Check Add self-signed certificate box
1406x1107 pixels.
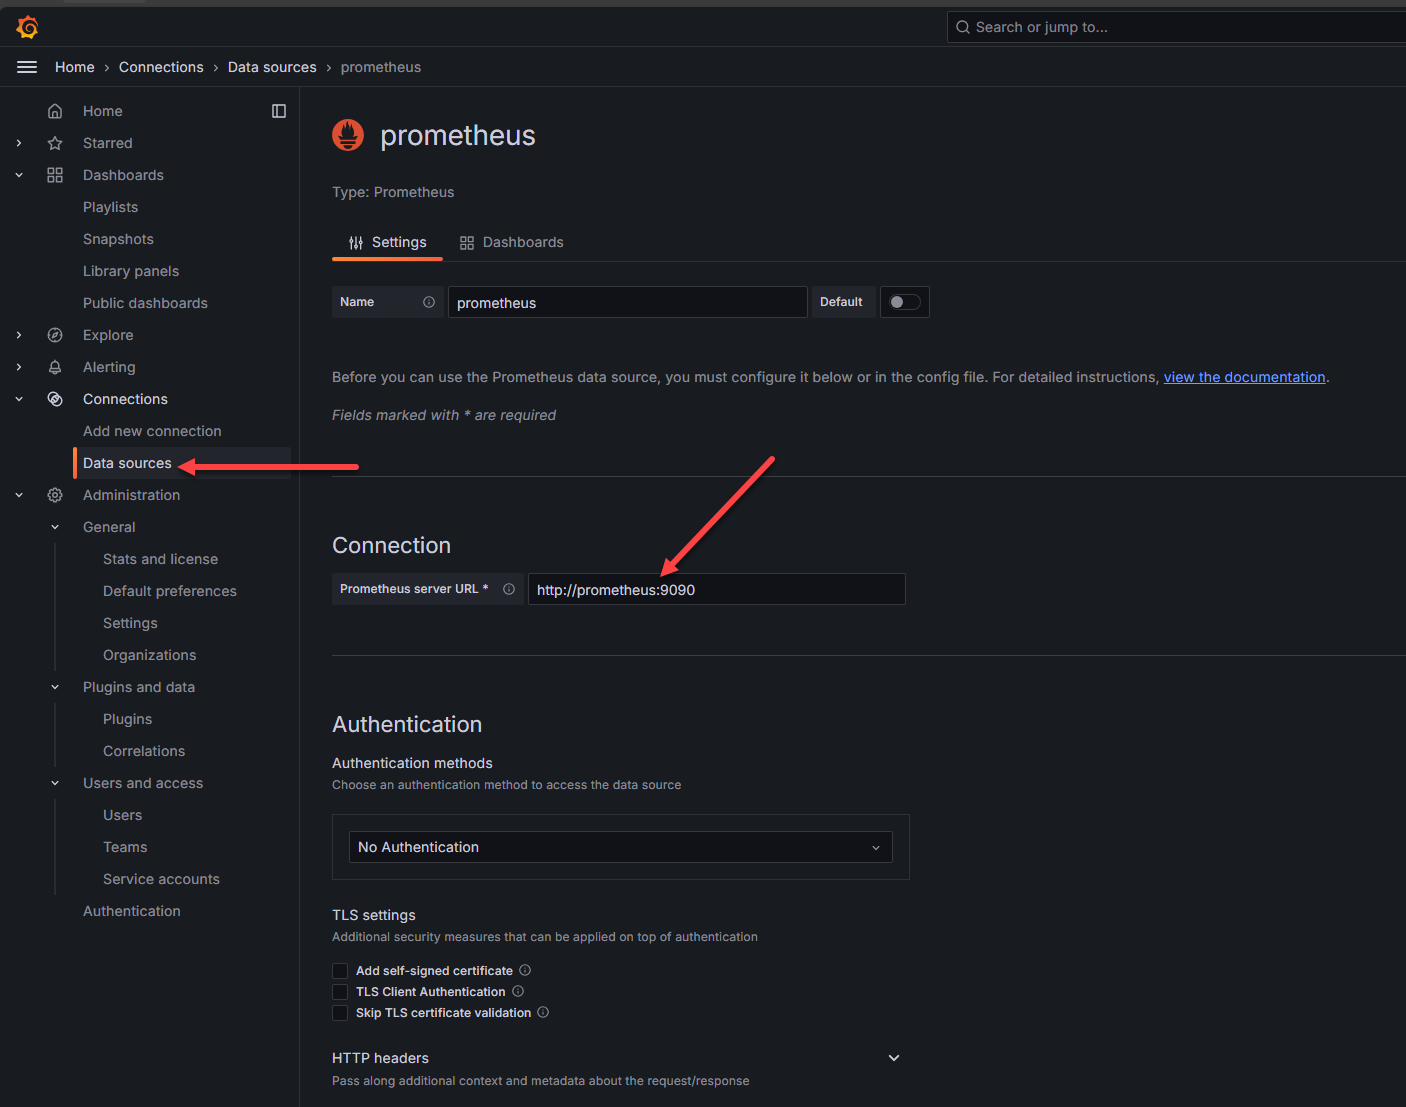(x=340, y=971)
